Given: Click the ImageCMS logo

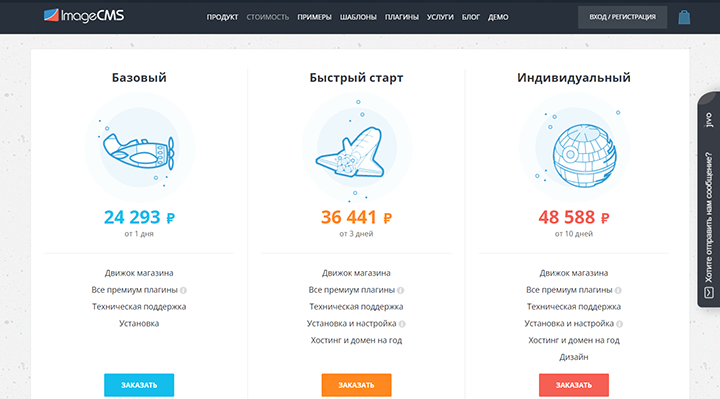Looking at the screenshot, I should (x=84, y=16).
